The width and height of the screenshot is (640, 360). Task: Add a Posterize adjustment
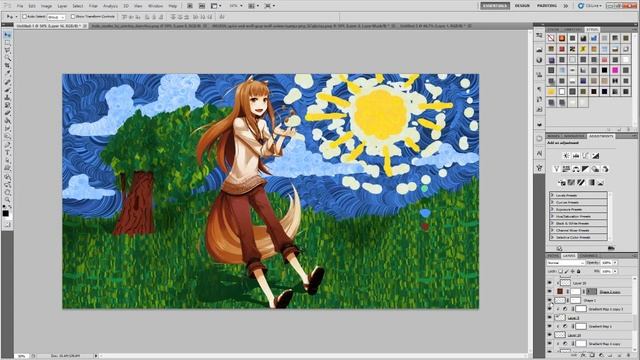pos(571,182)
